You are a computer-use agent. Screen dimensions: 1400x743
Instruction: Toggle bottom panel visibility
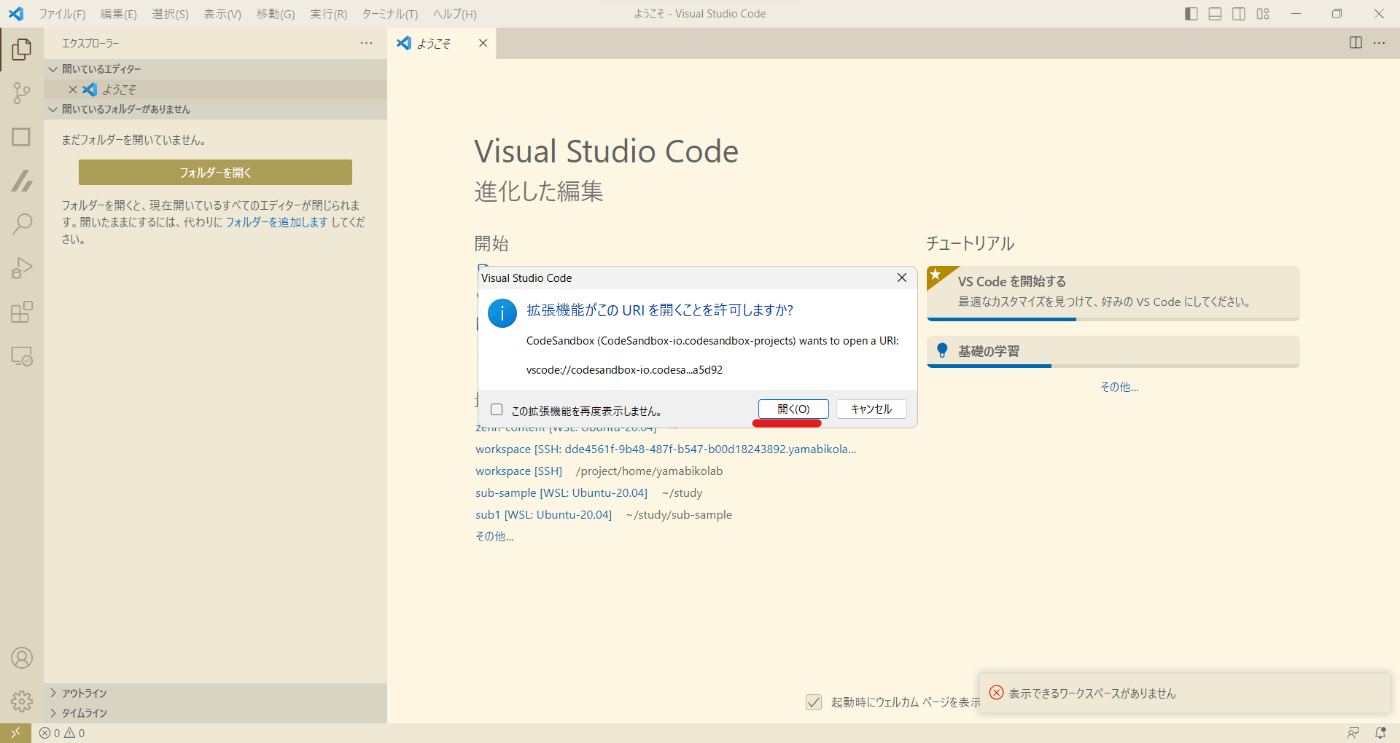click(x=1215, y=14)
